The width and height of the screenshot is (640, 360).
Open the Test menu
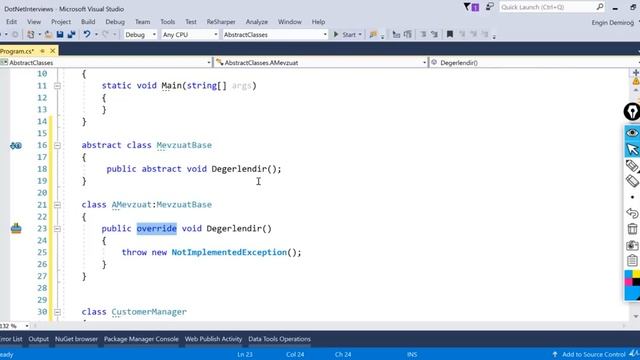pos(191,22)
